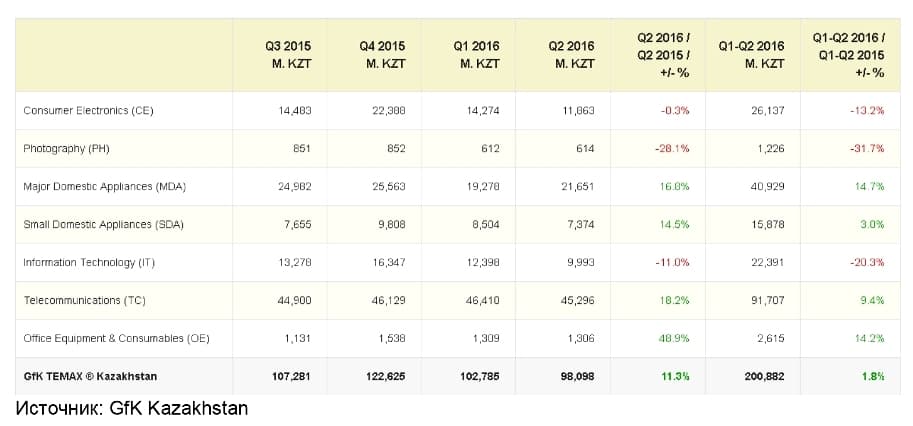Screen dimensions: 913x426
Task: Select the 91,707 Telecommunications value cell
Action: click(x=769, y=300)
